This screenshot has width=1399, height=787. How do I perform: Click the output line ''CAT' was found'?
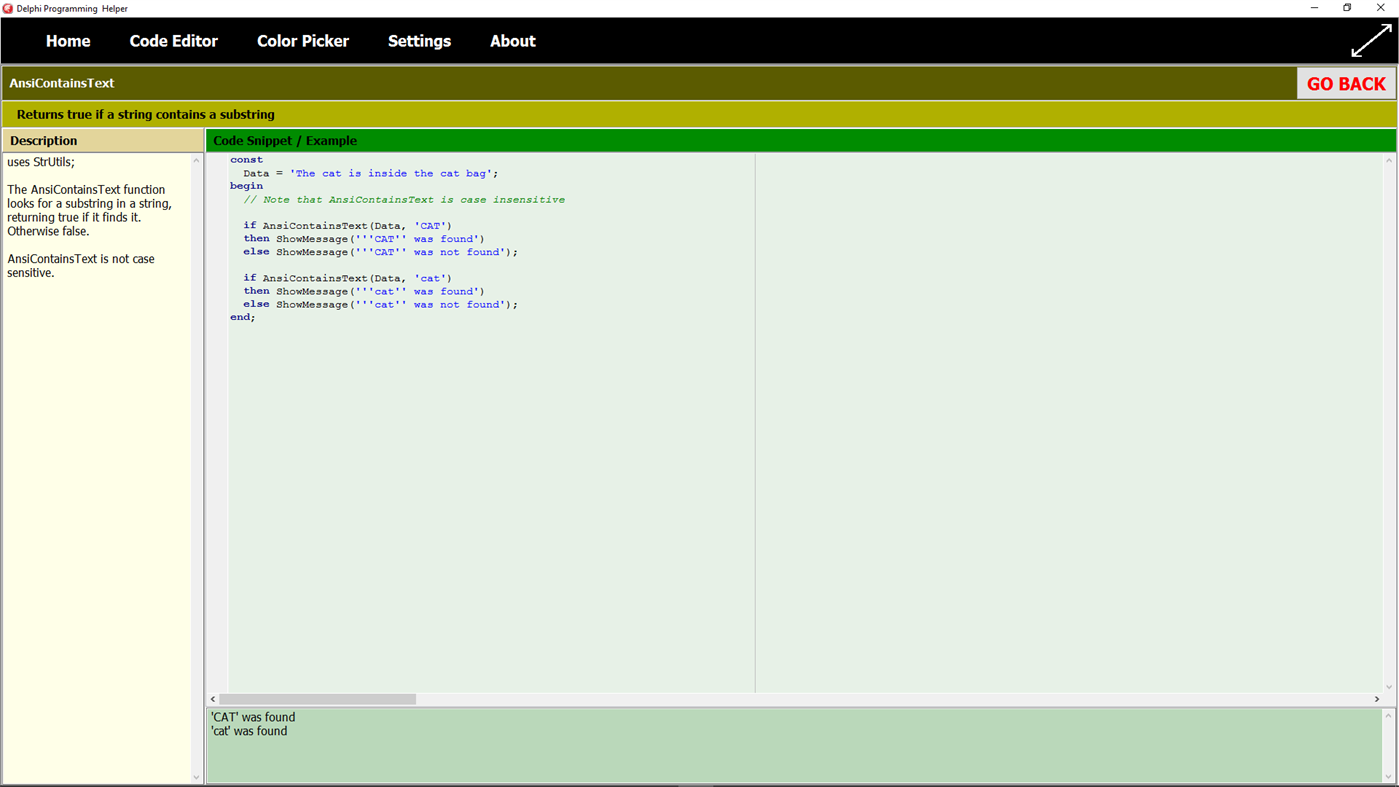pos(253,717)
